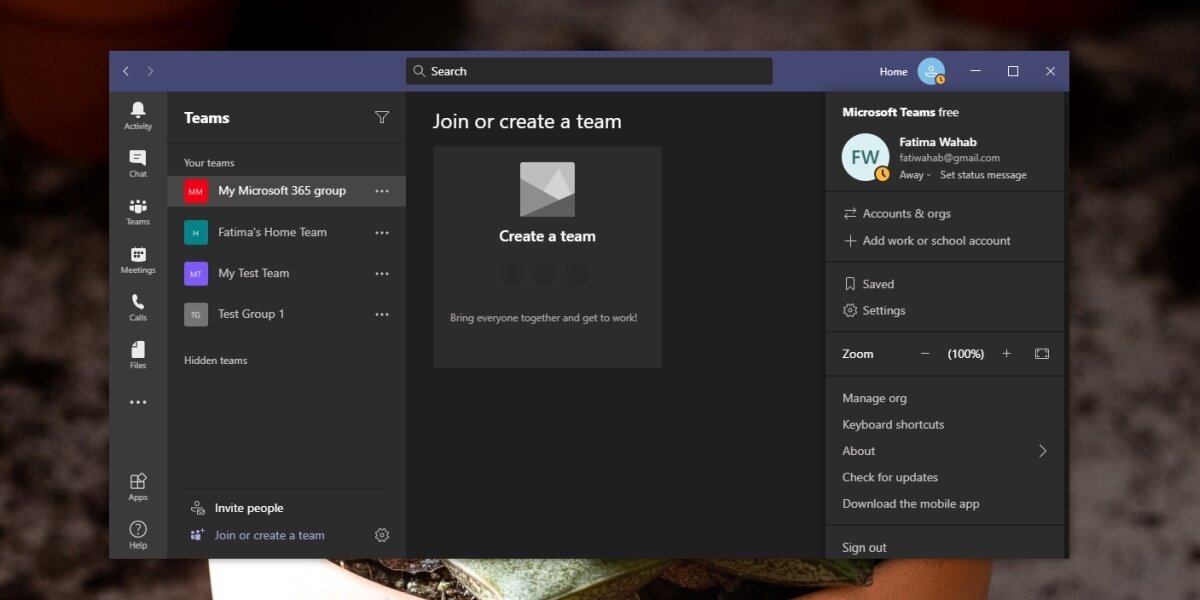
Task: Decrease zoom with minus button
Action: 925,354
